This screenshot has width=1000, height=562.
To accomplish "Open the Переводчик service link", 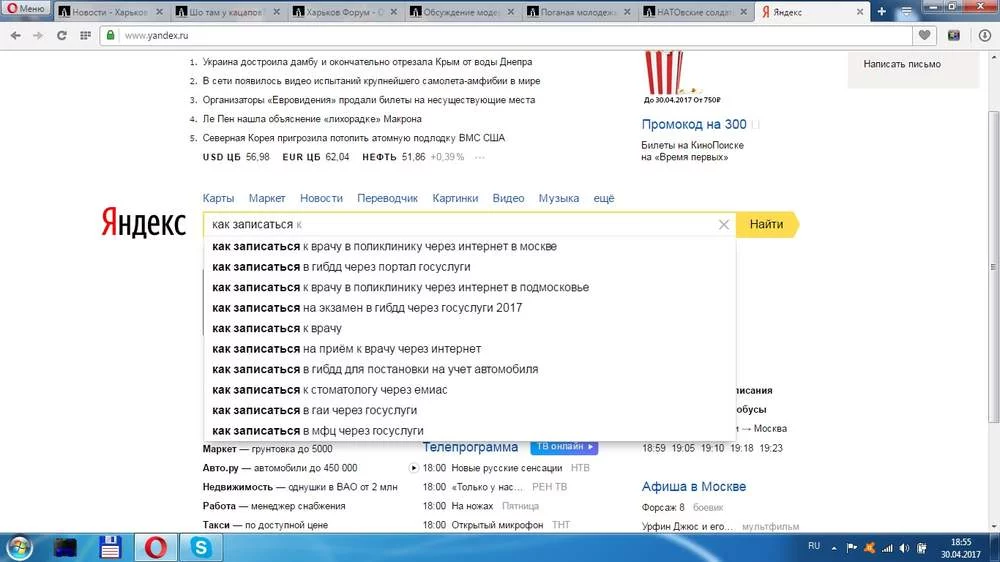I will click(x=387, y=198).
